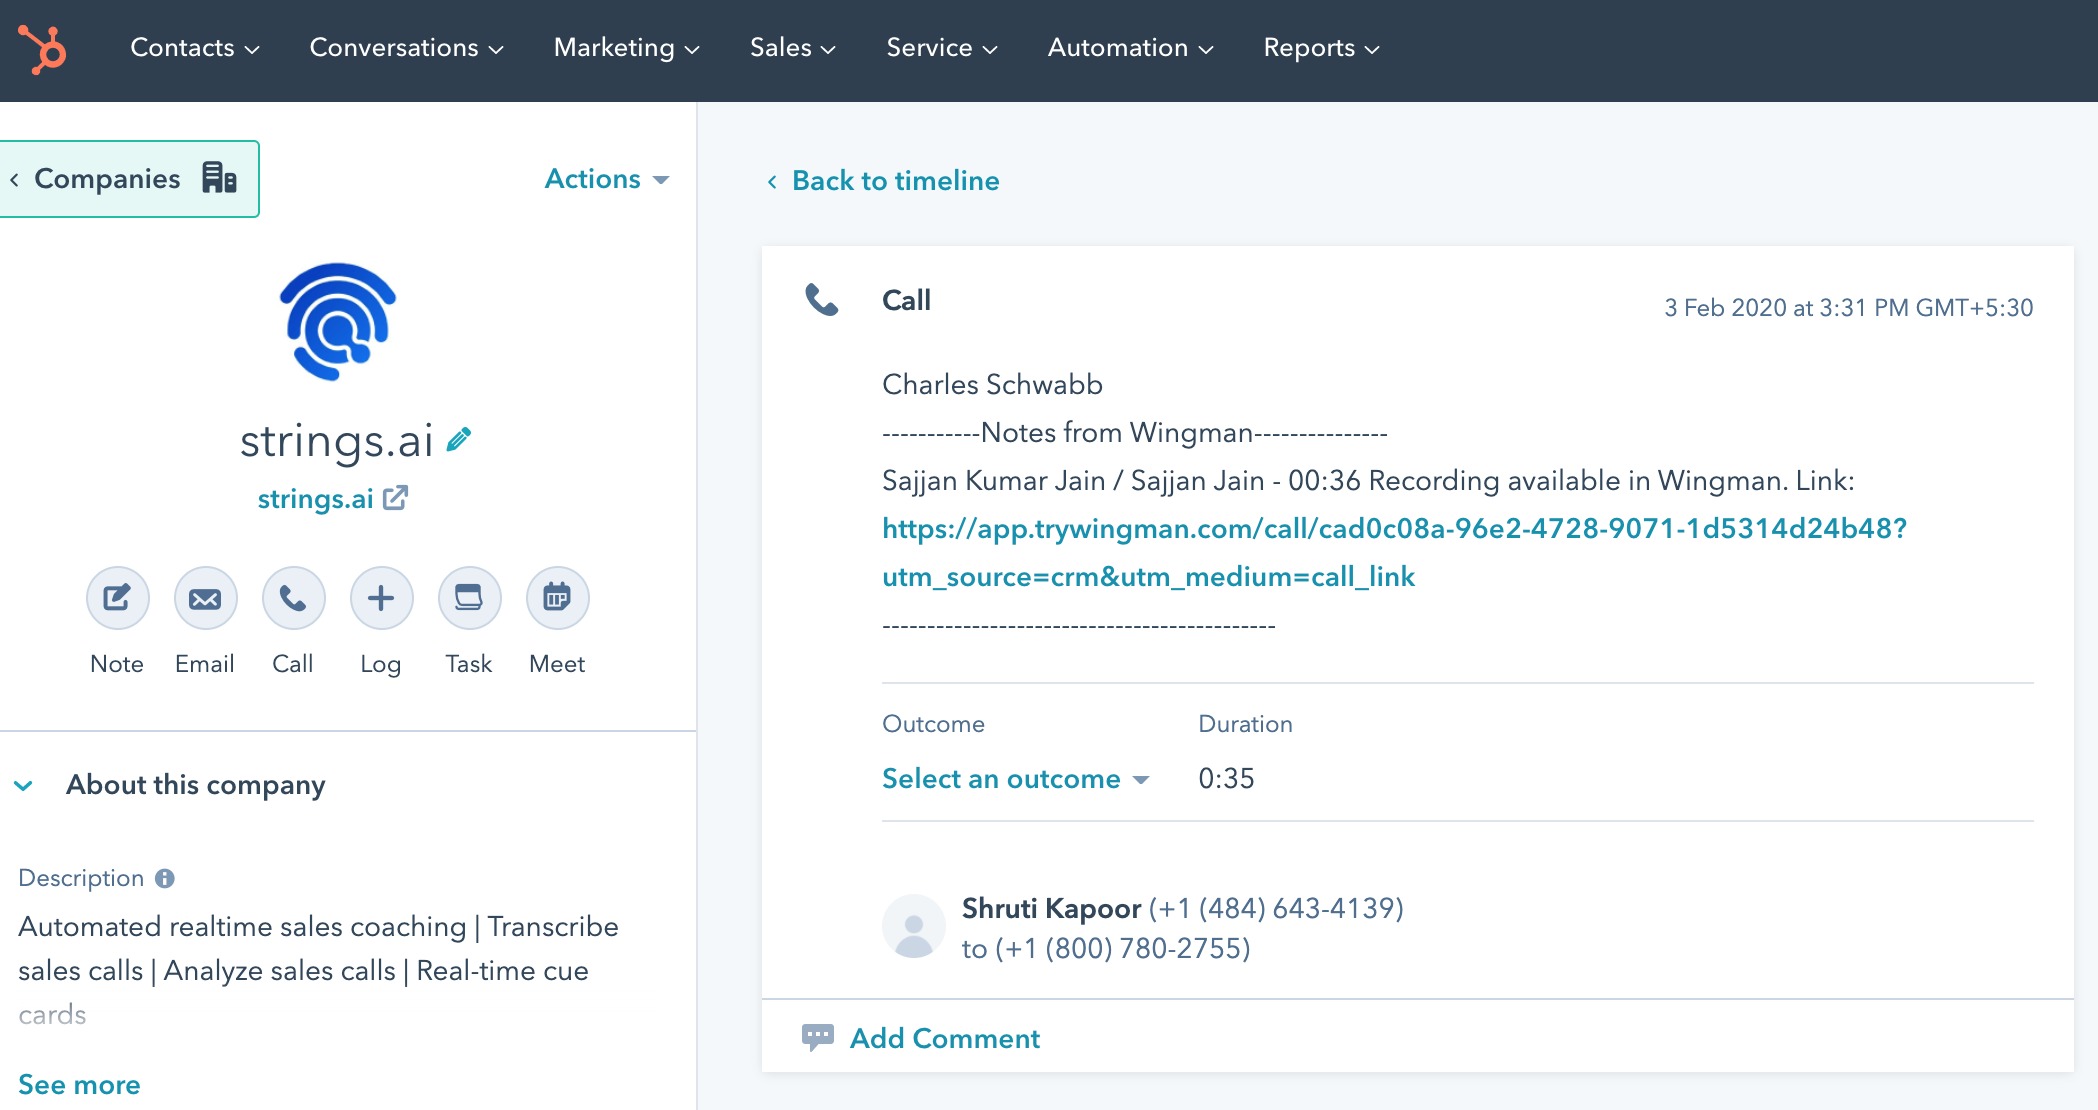The image size is (2098, 1110).
Task: Click the company description text
Action: [x=318, y=970]
